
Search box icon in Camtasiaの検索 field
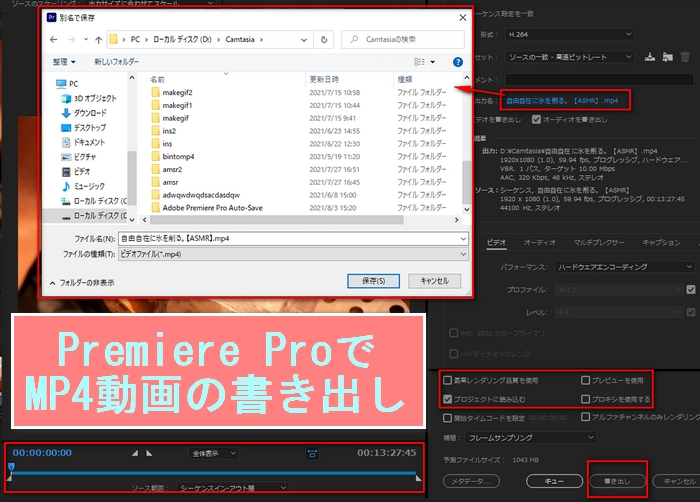click(354, 40)
